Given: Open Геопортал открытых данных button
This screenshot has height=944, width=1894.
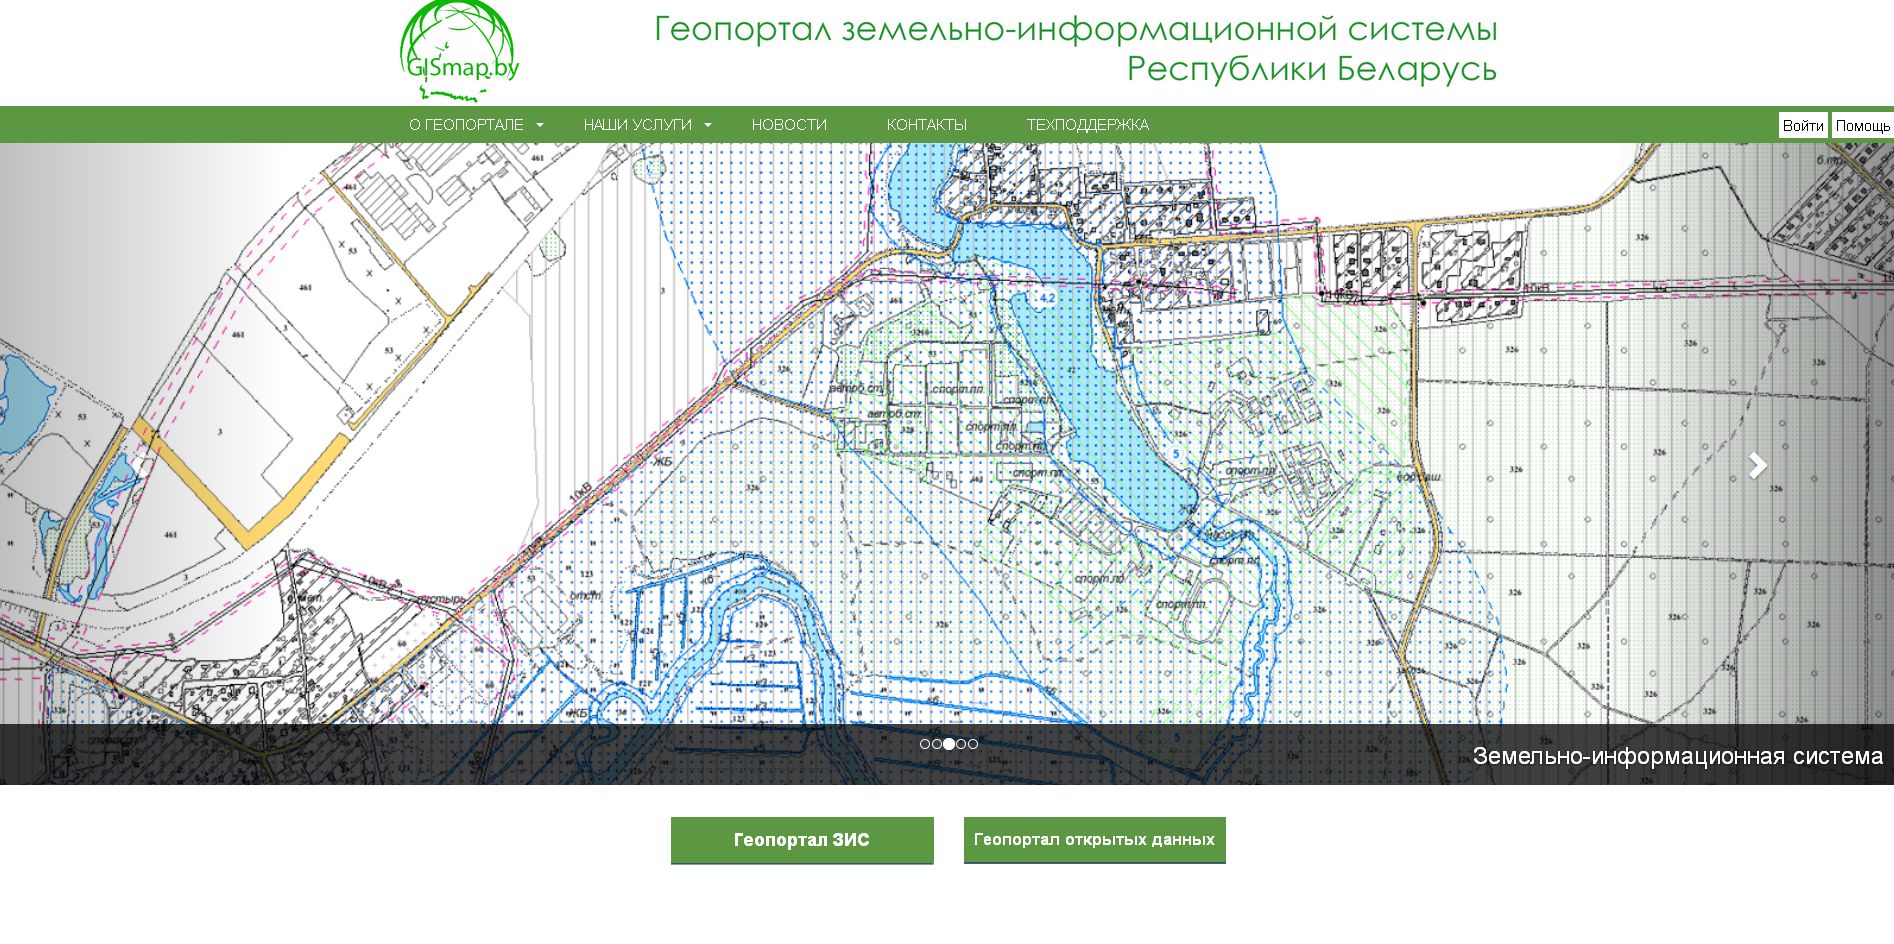Looking at the screenshot, I should (1094, 840).
